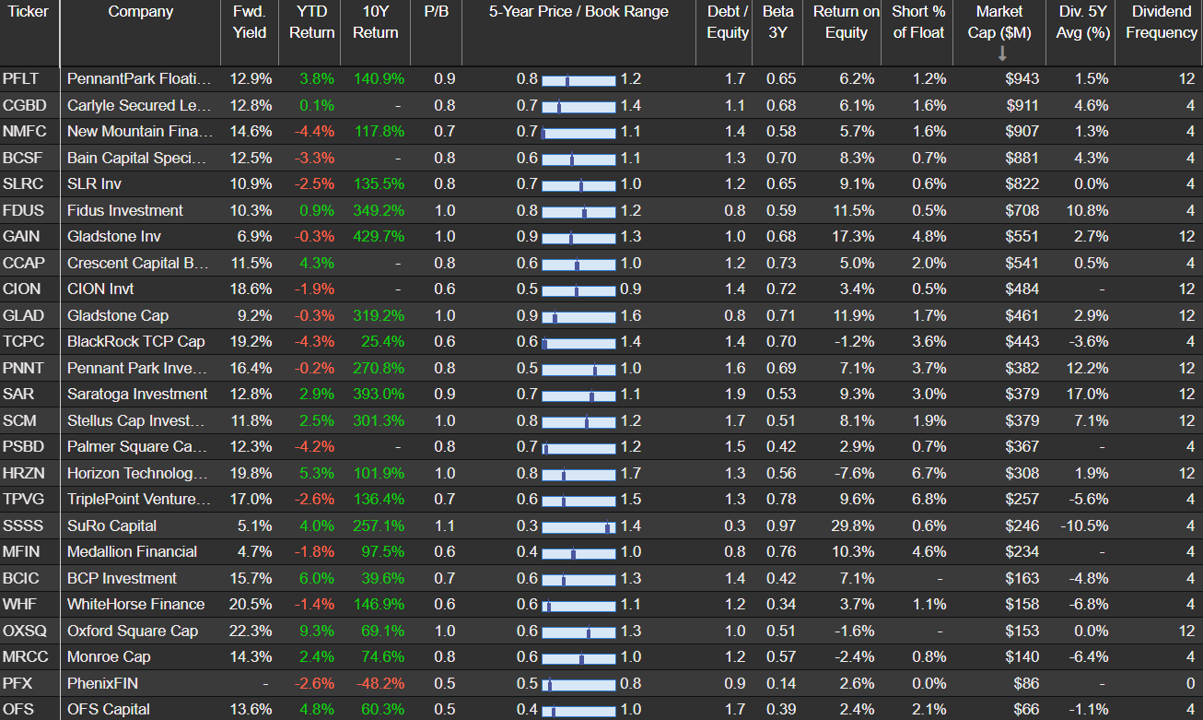
Task: Open the SuRo Capital company name
Action: [x=112, y=525]
